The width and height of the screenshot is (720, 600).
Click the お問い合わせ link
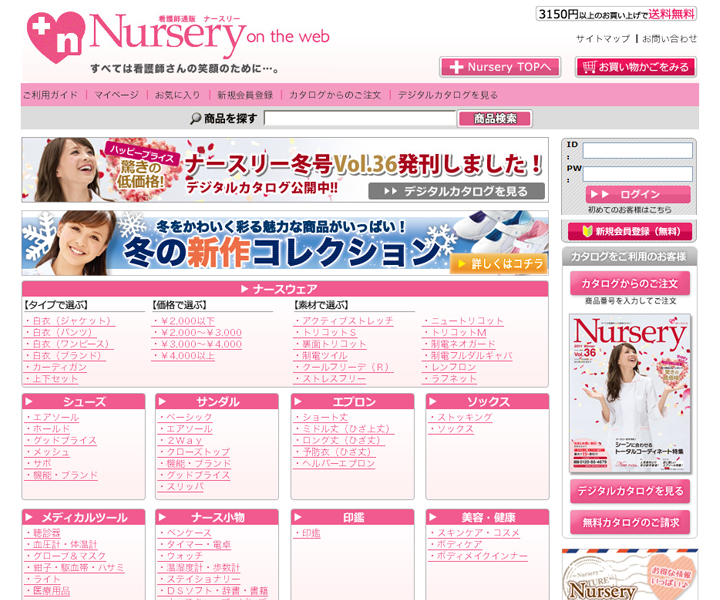(x=669, y=39)
